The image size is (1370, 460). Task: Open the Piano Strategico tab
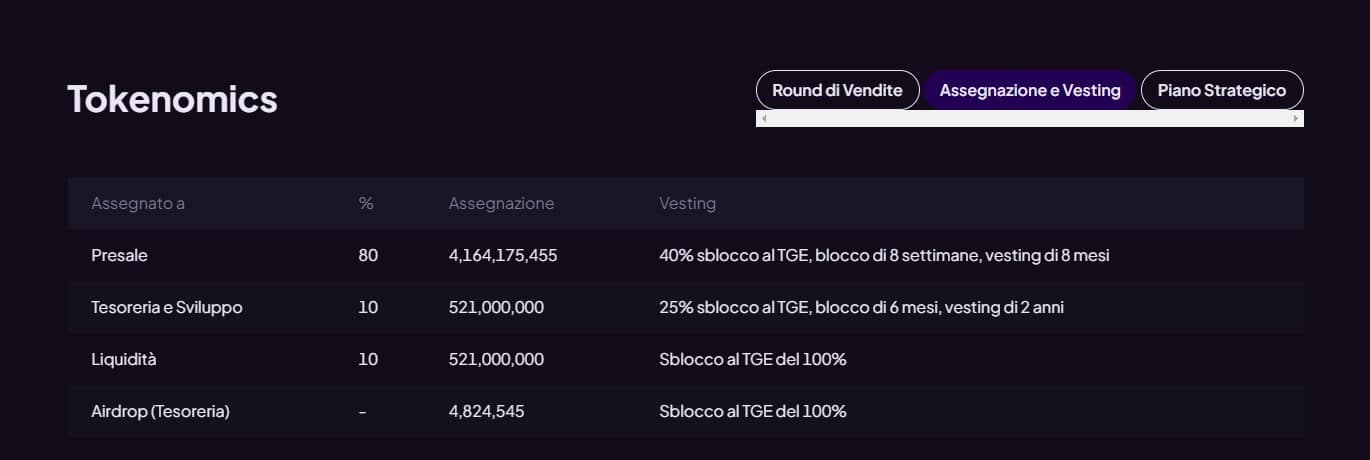coord(1221,90)
